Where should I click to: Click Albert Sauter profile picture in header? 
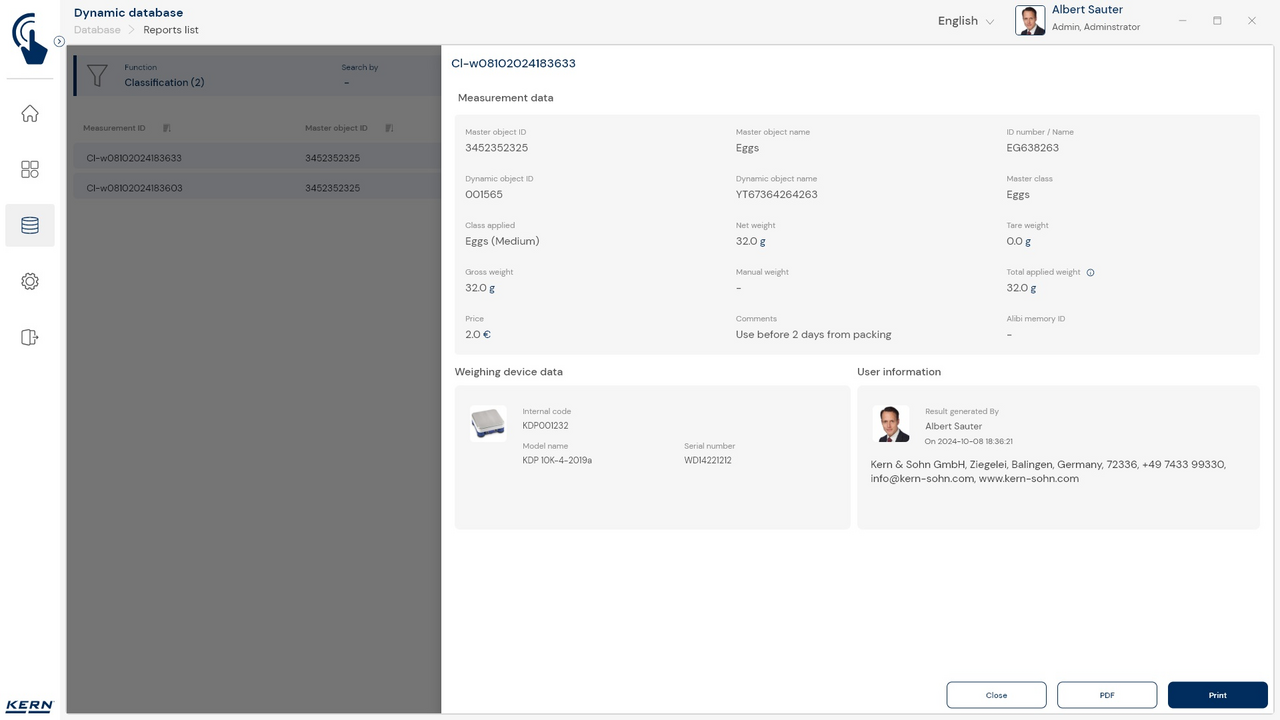[1030, 21]
